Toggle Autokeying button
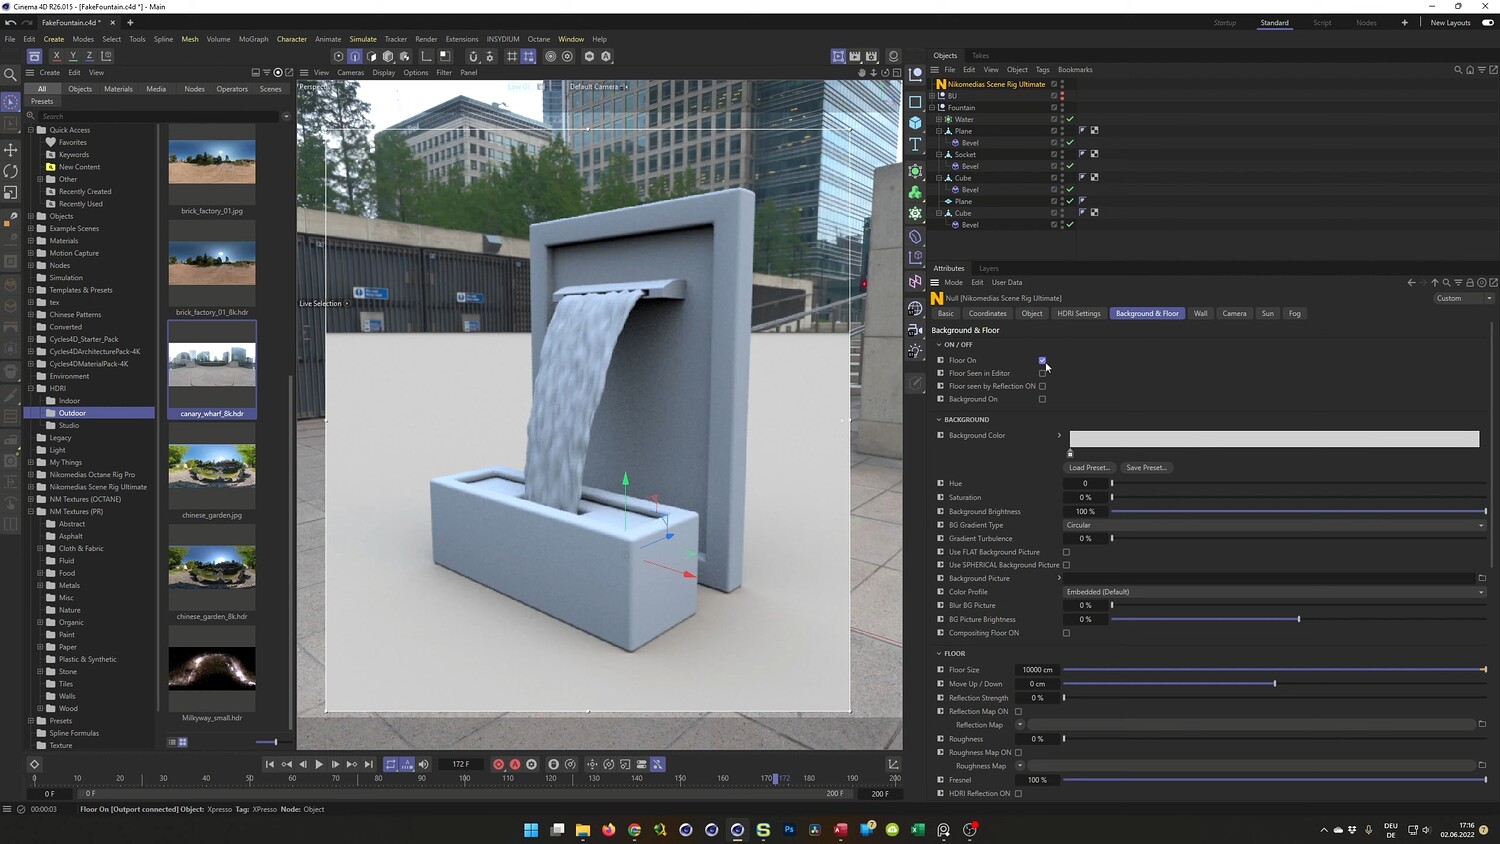This screenshot has width=1500, height=844. pos(515,764)
